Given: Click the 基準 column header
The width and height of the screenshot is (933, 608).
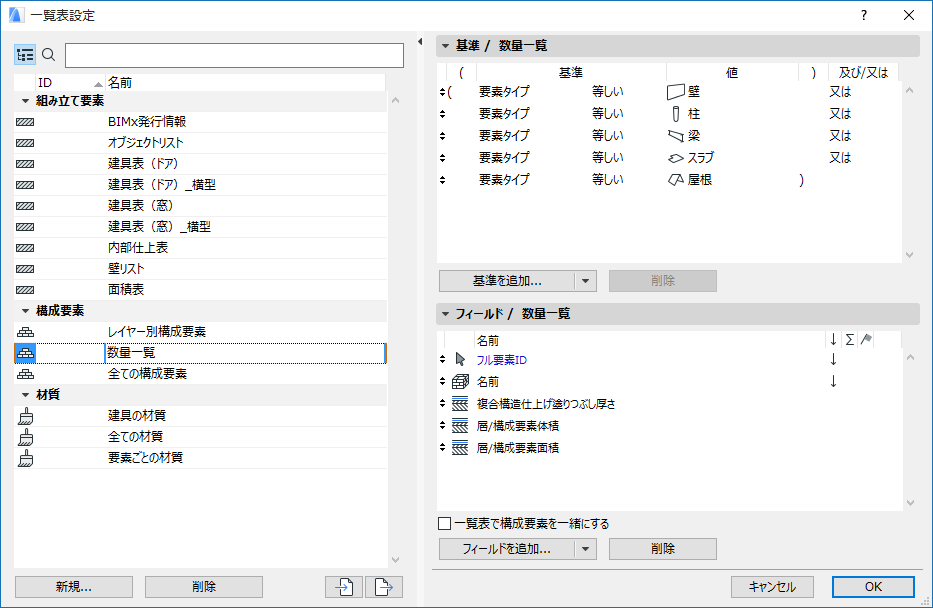Looking at the screenshot, I should [x=571, y=73].
